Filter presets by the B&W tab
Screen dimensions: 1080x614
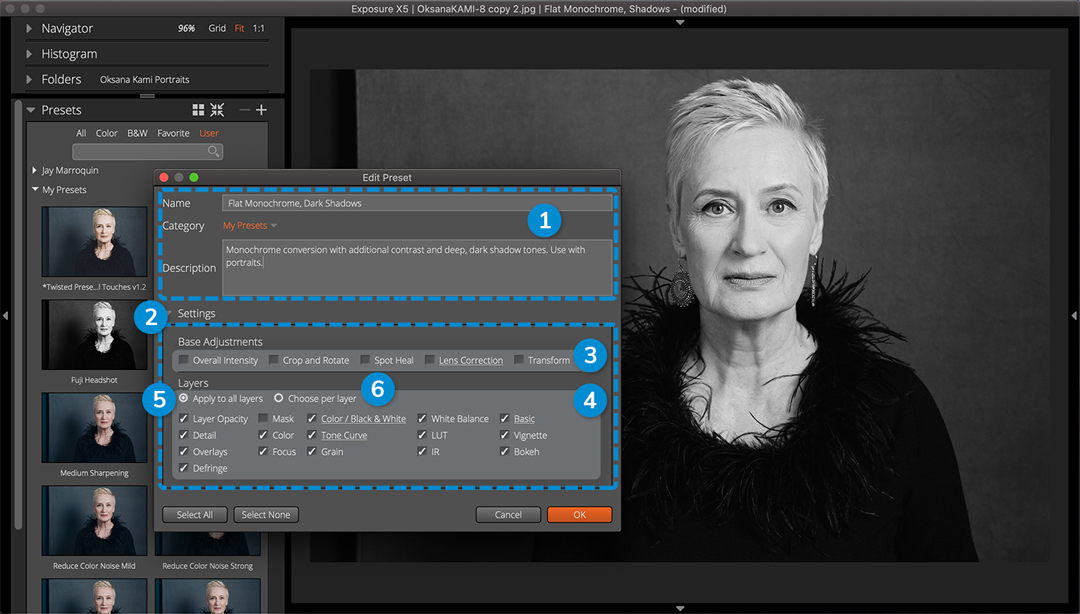tap(137, 133)
